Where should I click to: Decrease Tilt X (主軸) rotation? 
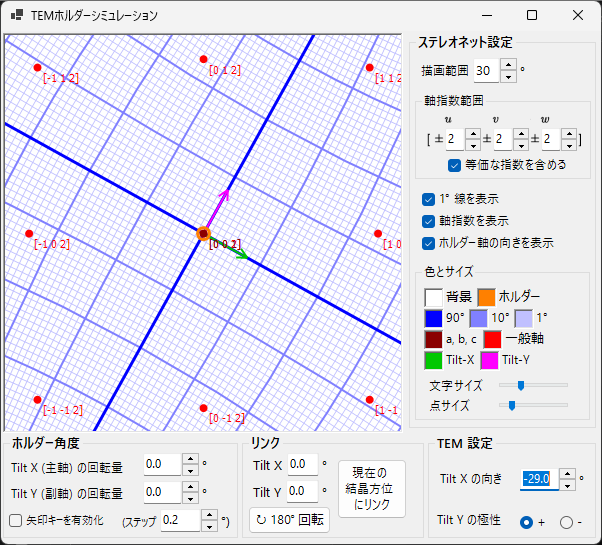190,471
